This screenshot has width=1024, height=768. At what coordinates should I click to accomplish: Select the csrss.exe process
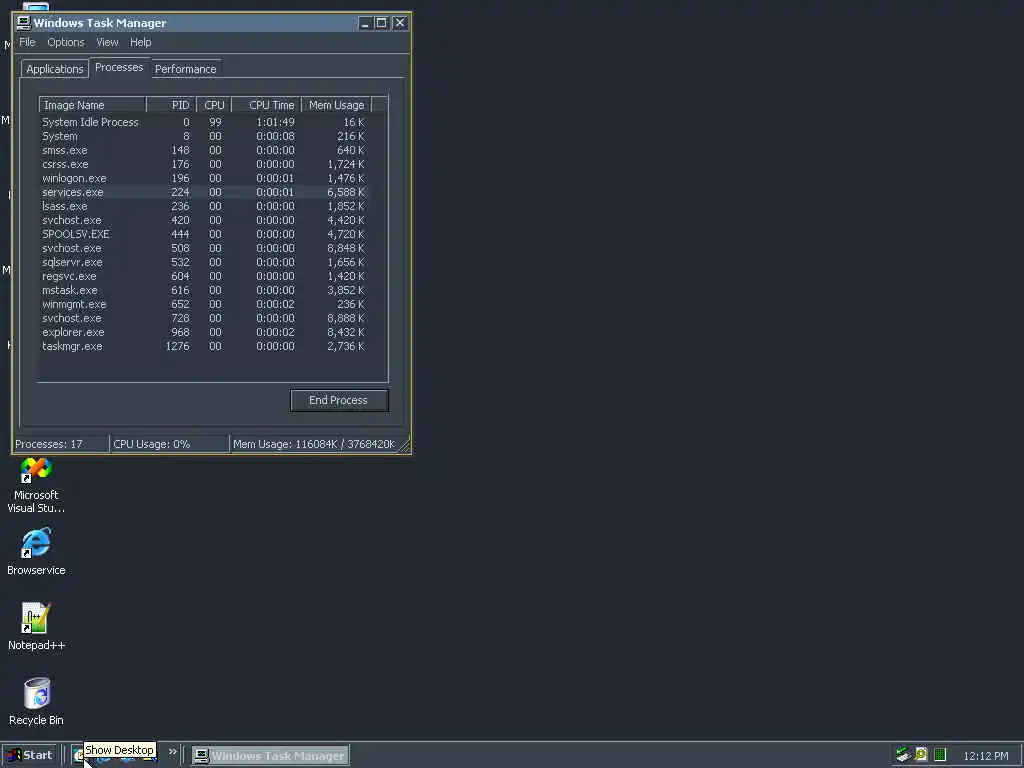[204, 165]
